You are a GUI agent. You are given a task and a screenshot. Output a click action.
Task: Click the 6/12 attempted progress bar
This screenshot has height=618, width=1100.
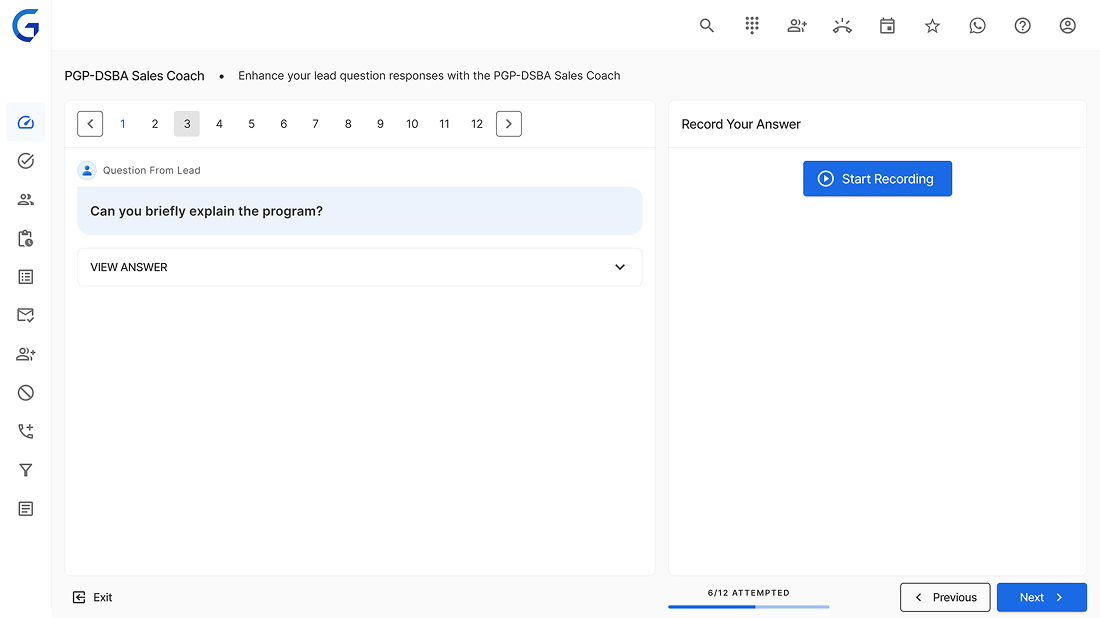[748, 606]
